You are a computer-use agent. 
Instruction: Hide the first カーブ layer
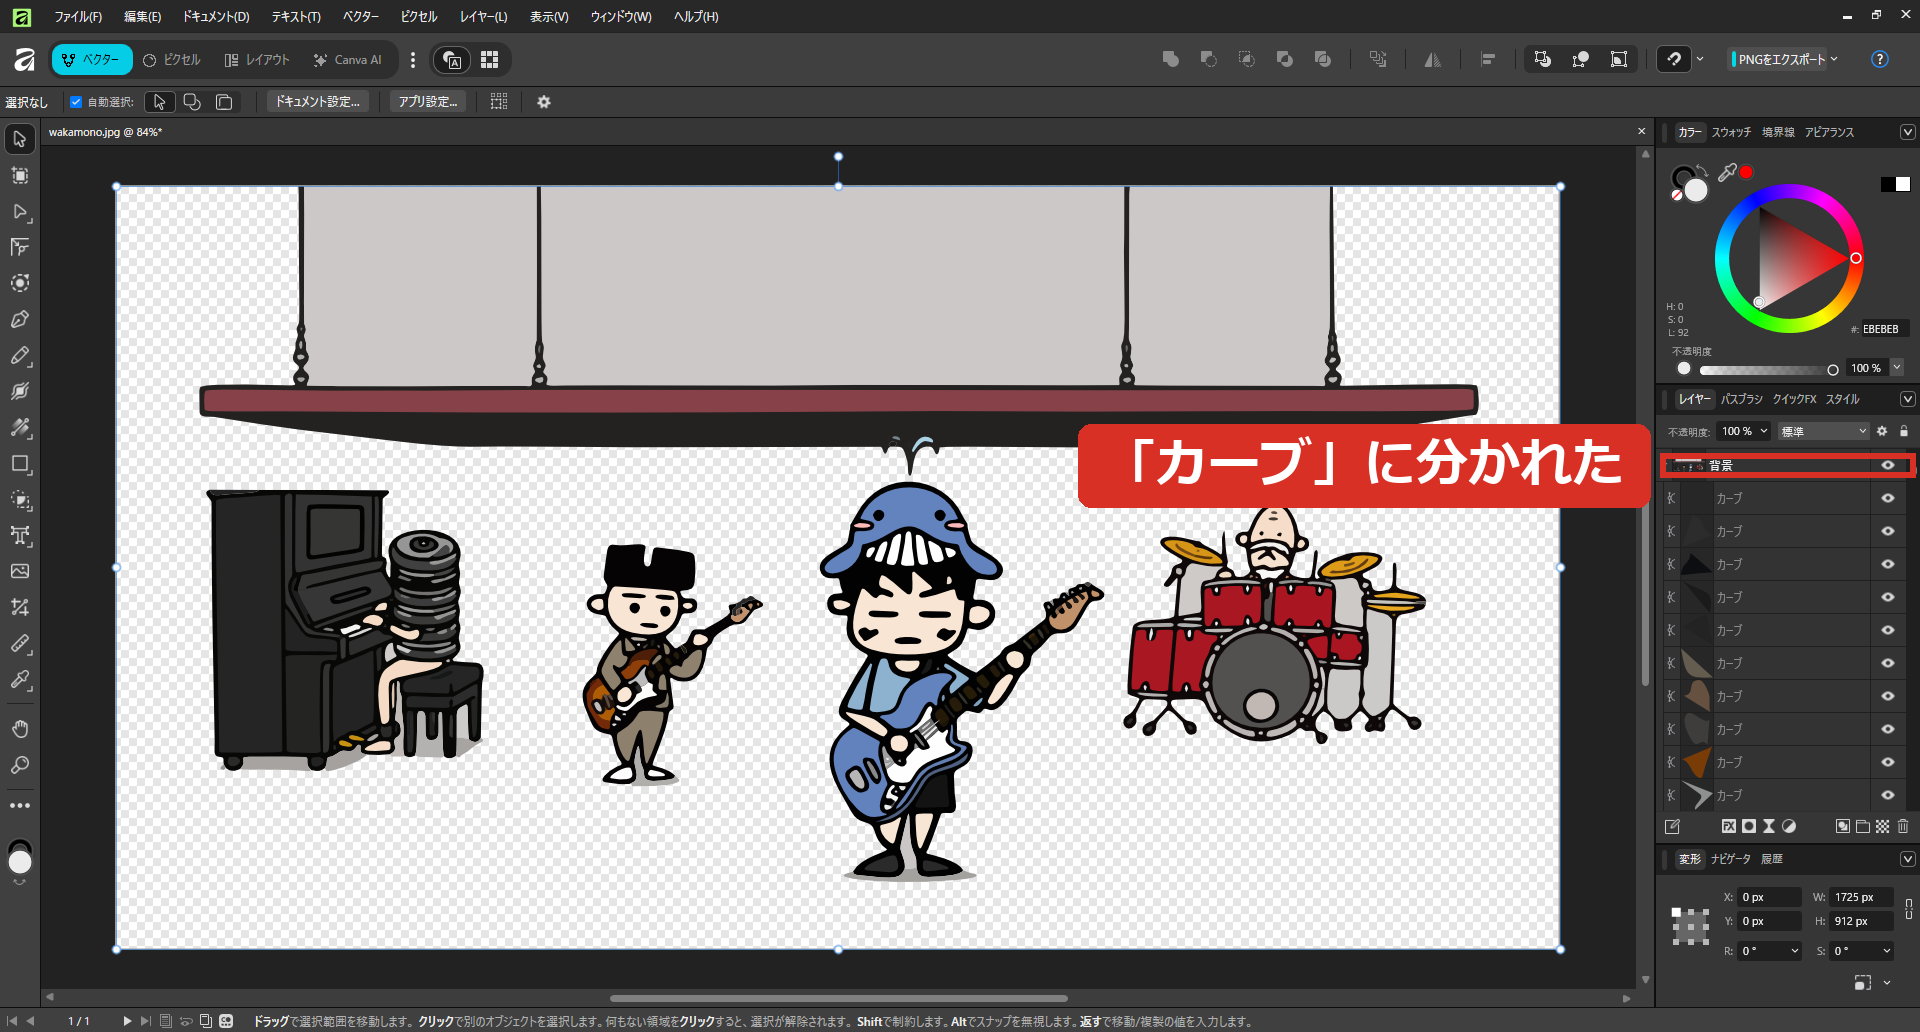1888,498
